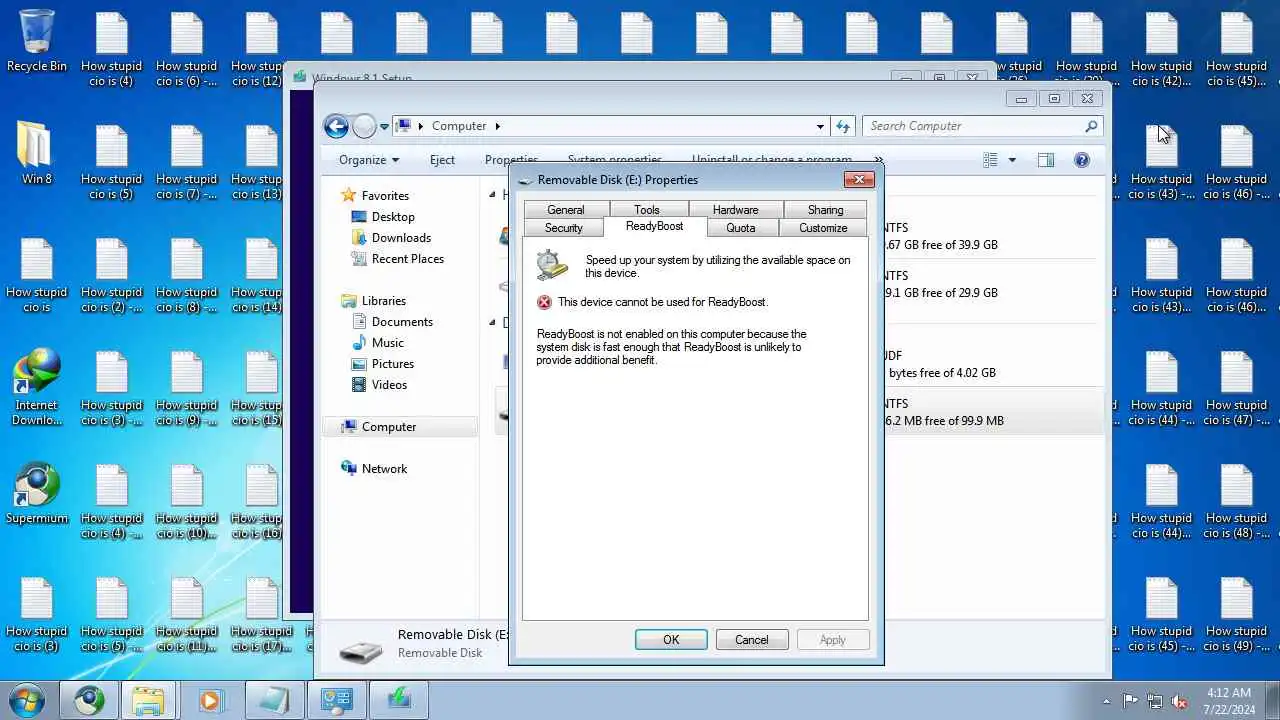Select the file 'How stupid cio is (11)'
This screenshot has width=1280, height=720.
click(187, 614)
